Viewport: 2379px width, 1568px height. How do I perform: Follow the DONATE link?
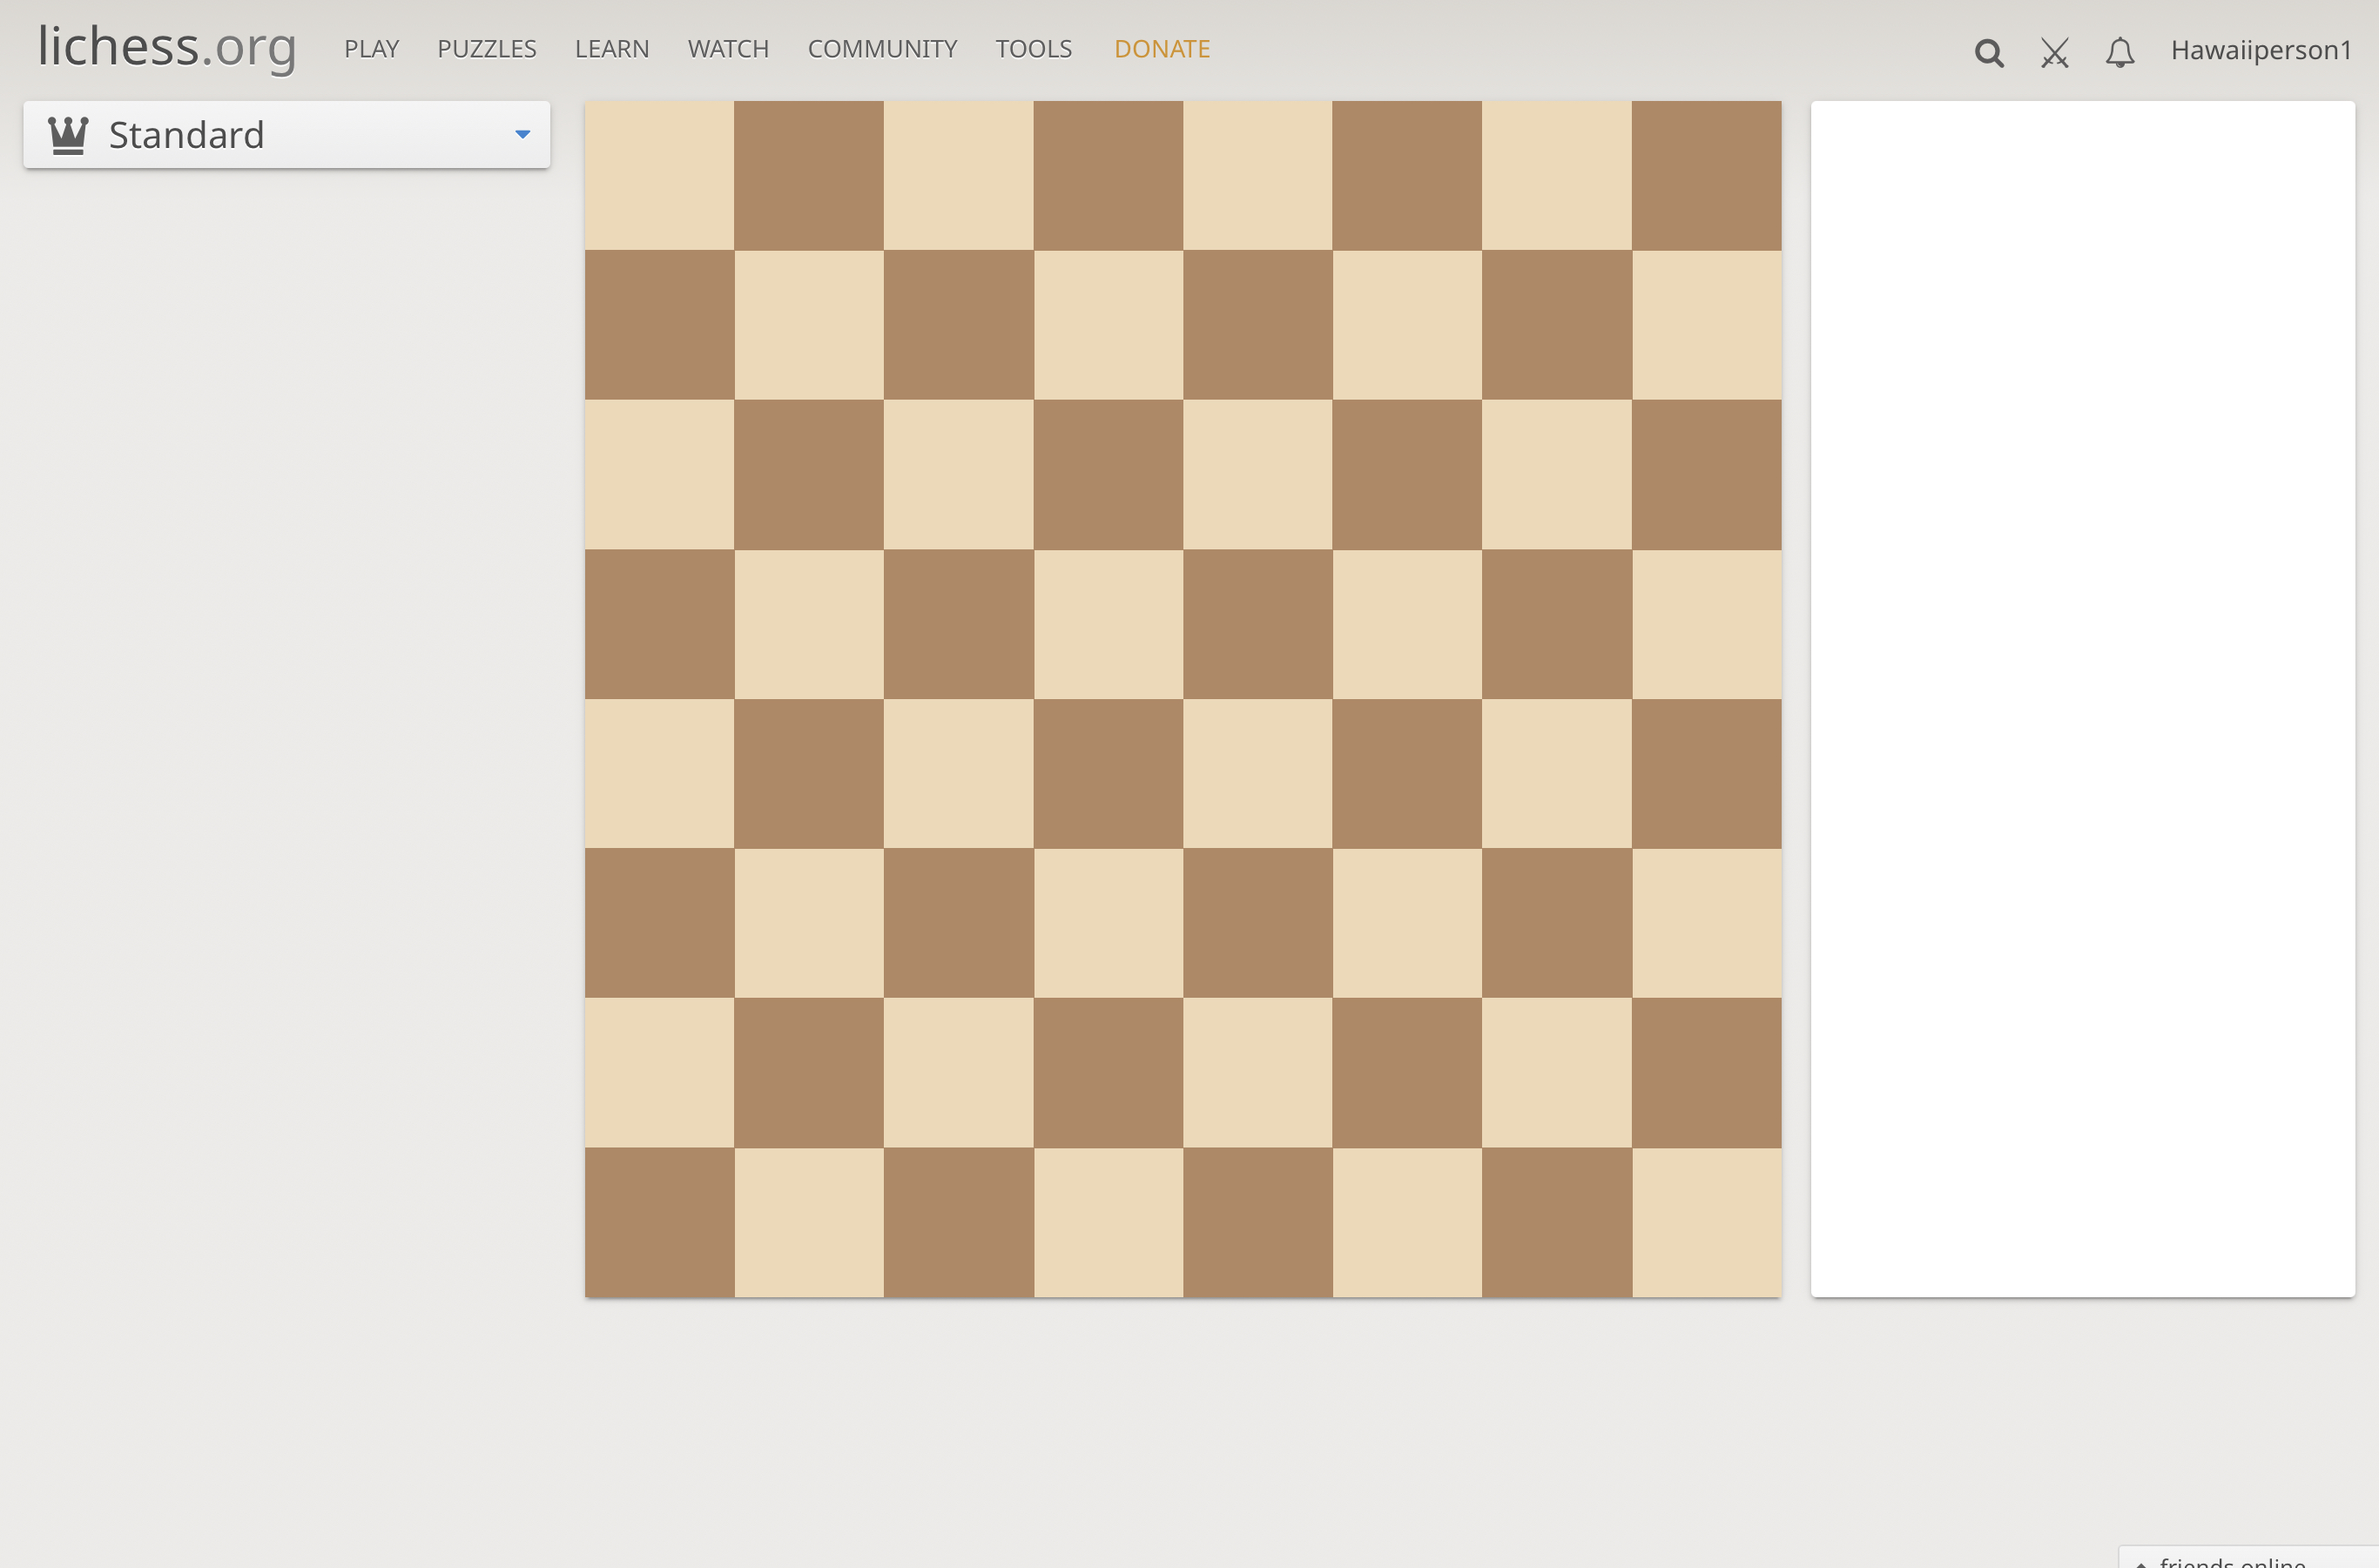click(x=1162, y=49)
